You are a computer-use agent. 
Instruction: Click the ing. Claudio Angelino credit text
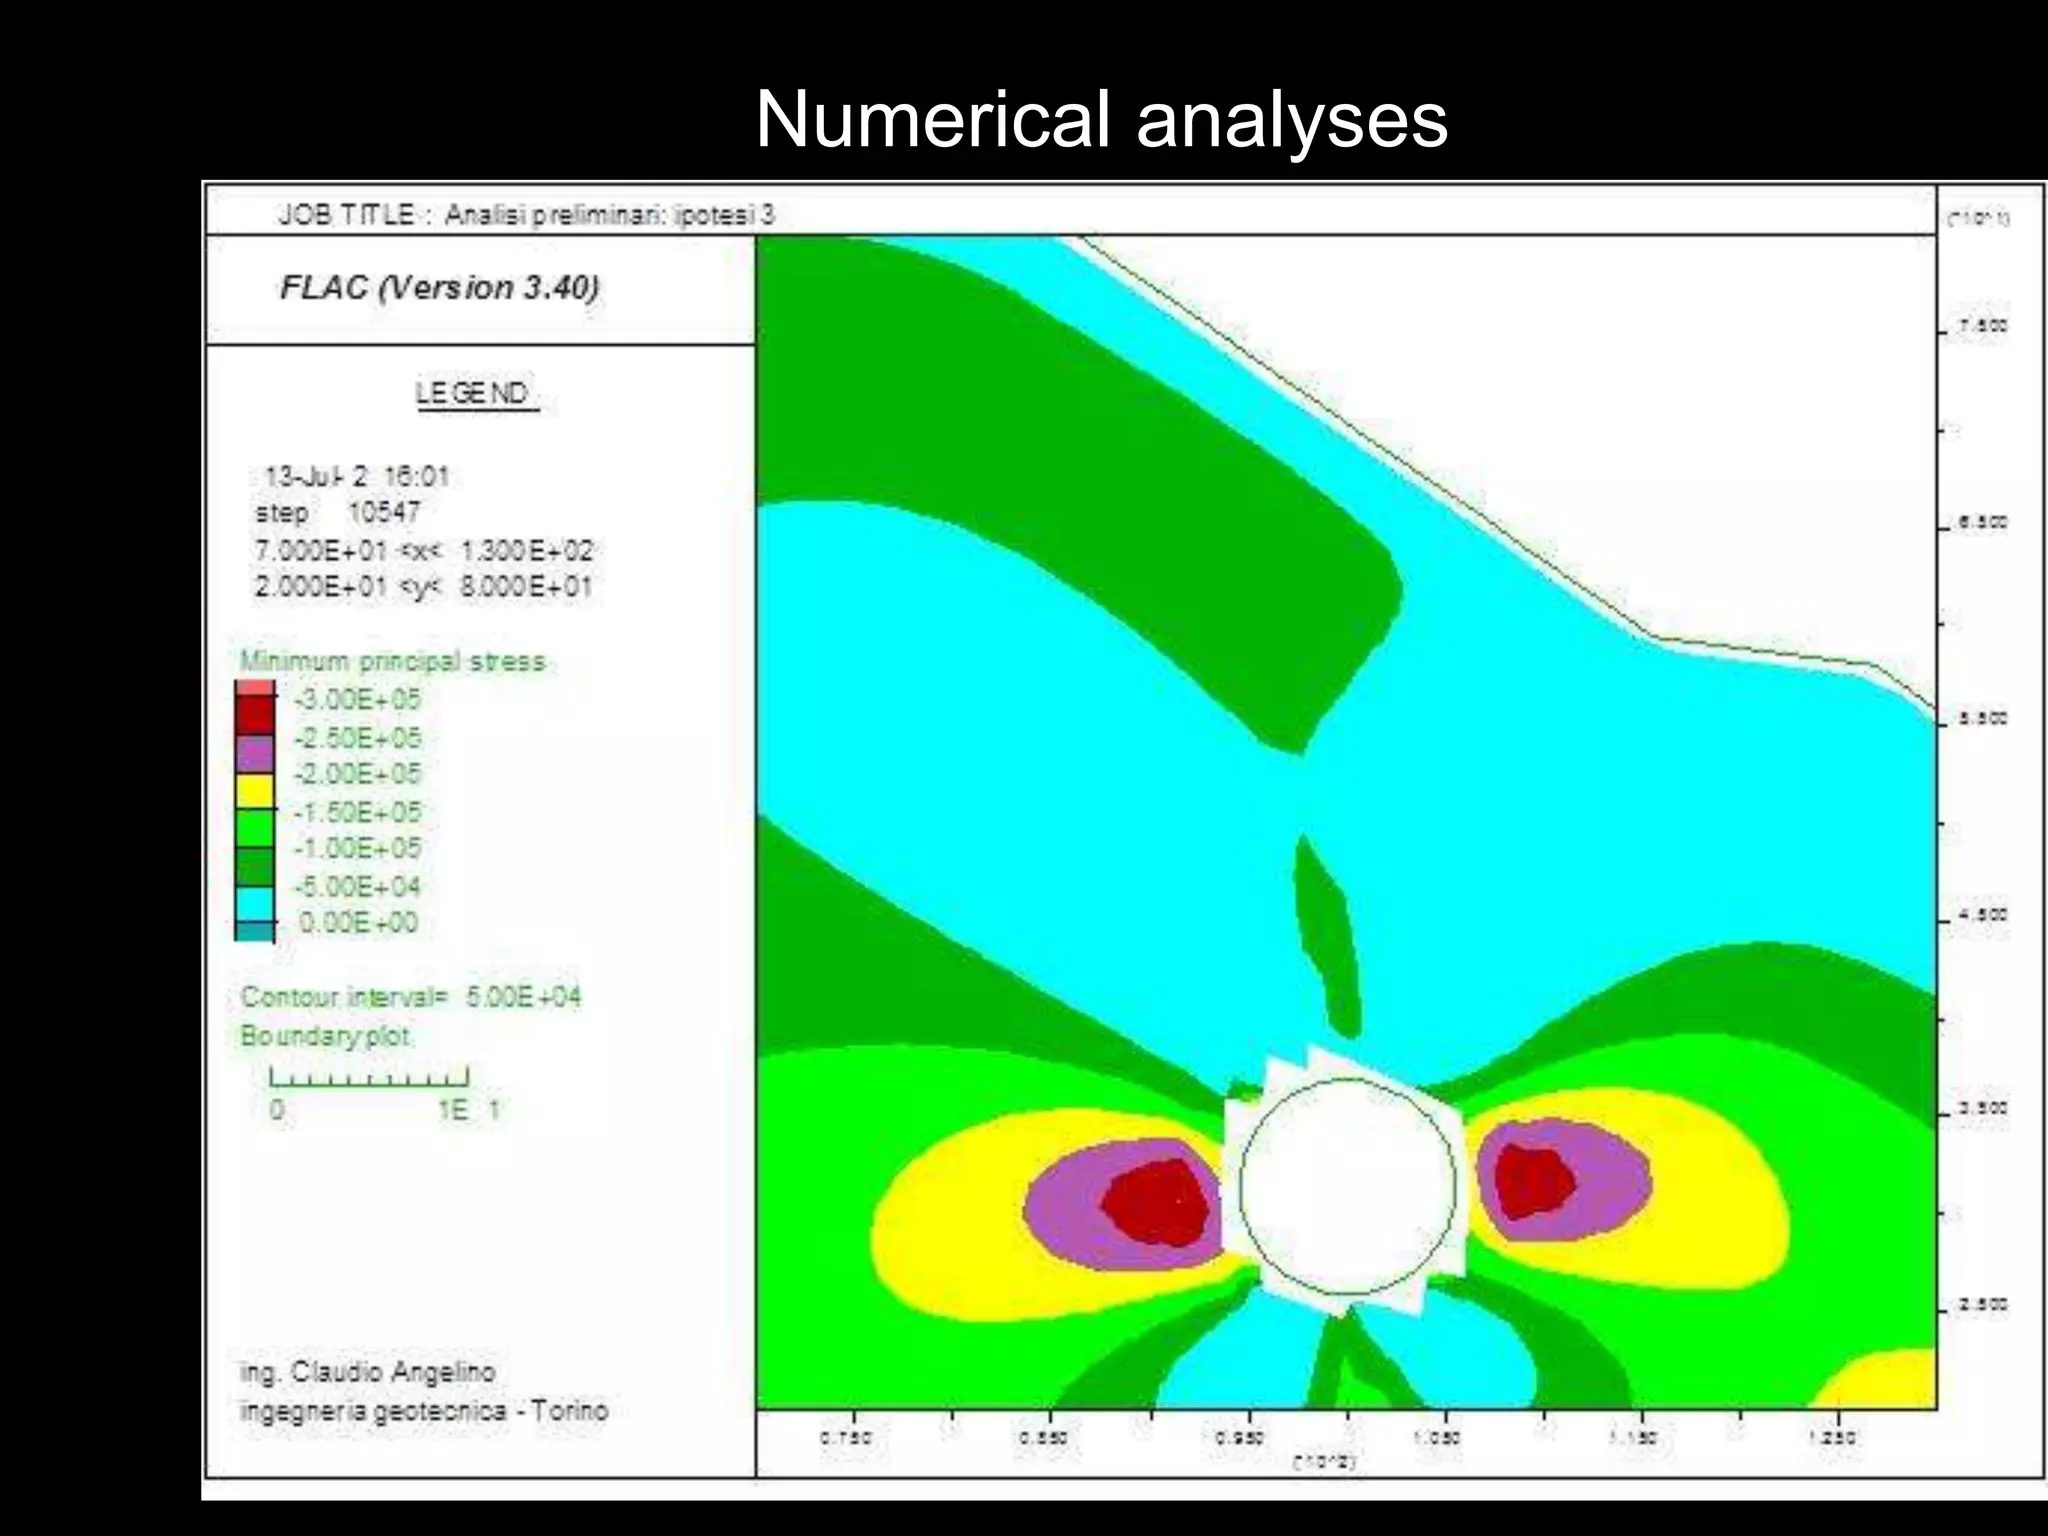pyautogui.click(x=368, y=1372)
